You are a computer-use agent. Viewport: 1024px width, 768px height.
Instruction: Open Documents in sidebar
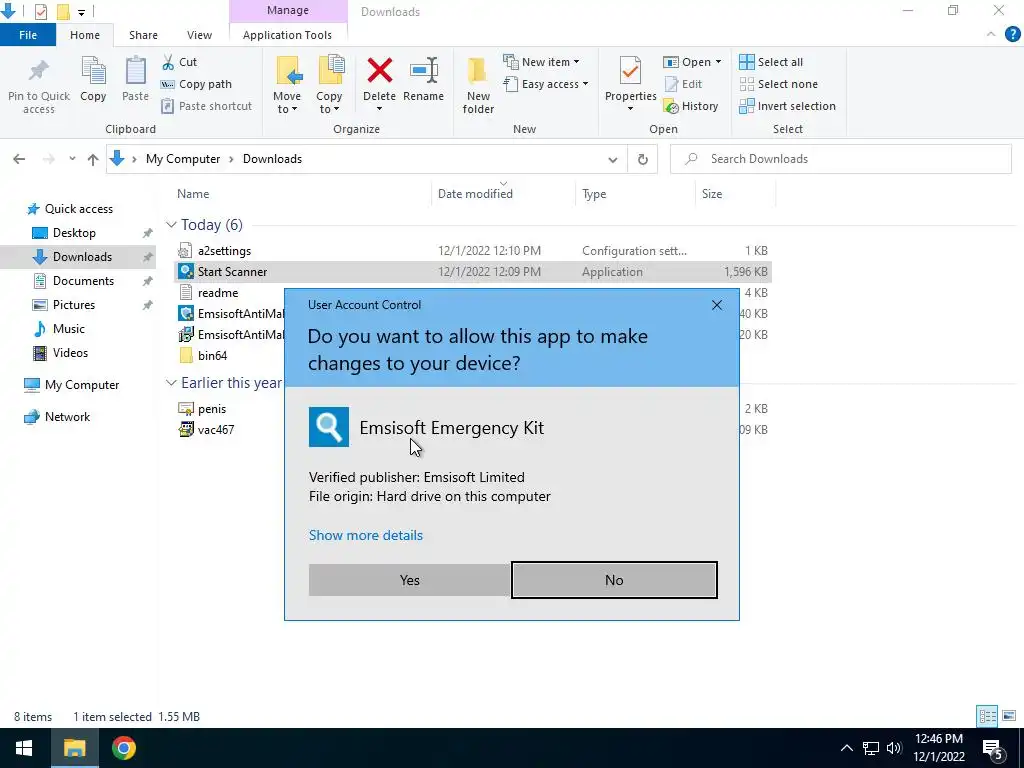pyautogui.click(x=83, y=281)
